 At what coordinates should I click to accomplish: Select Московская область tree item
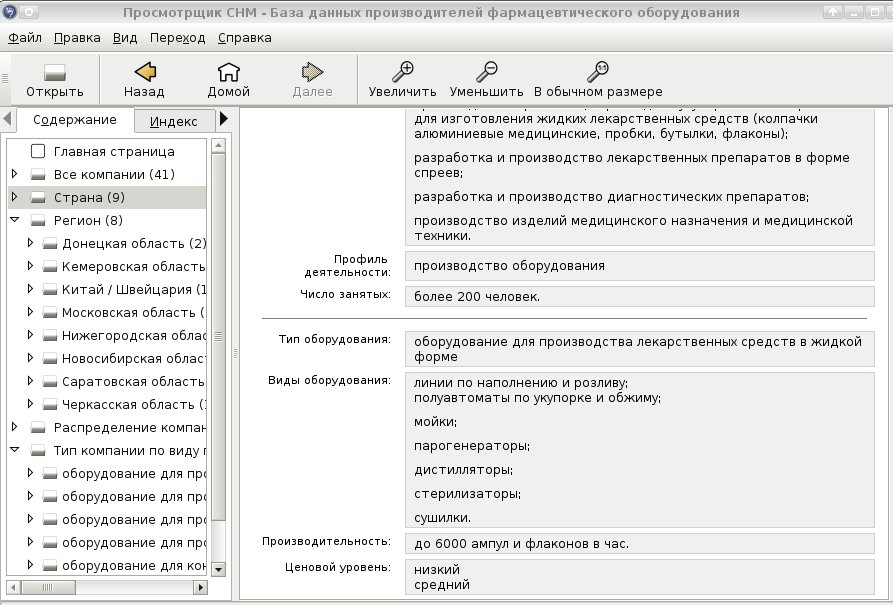point(133,312)
